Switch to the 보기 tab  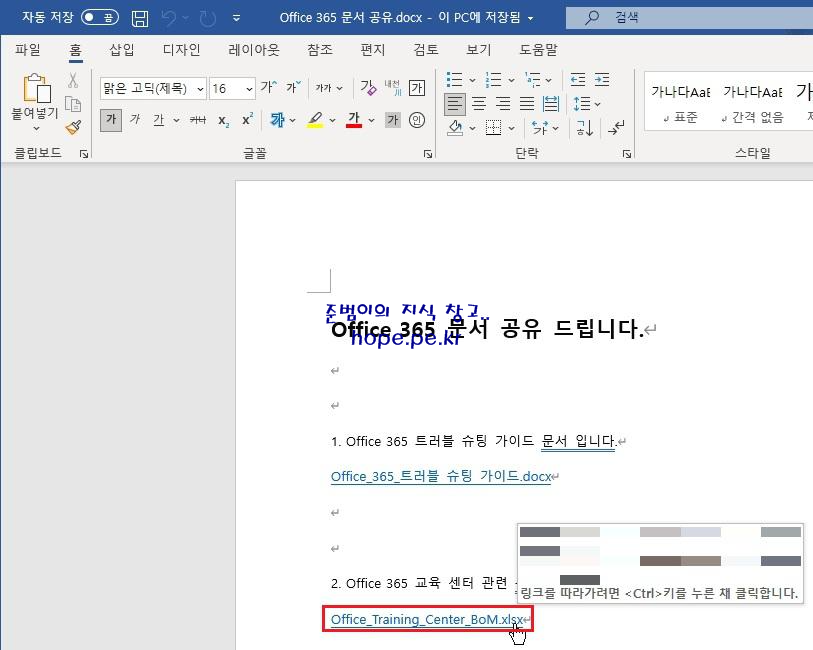click(478, 50)
